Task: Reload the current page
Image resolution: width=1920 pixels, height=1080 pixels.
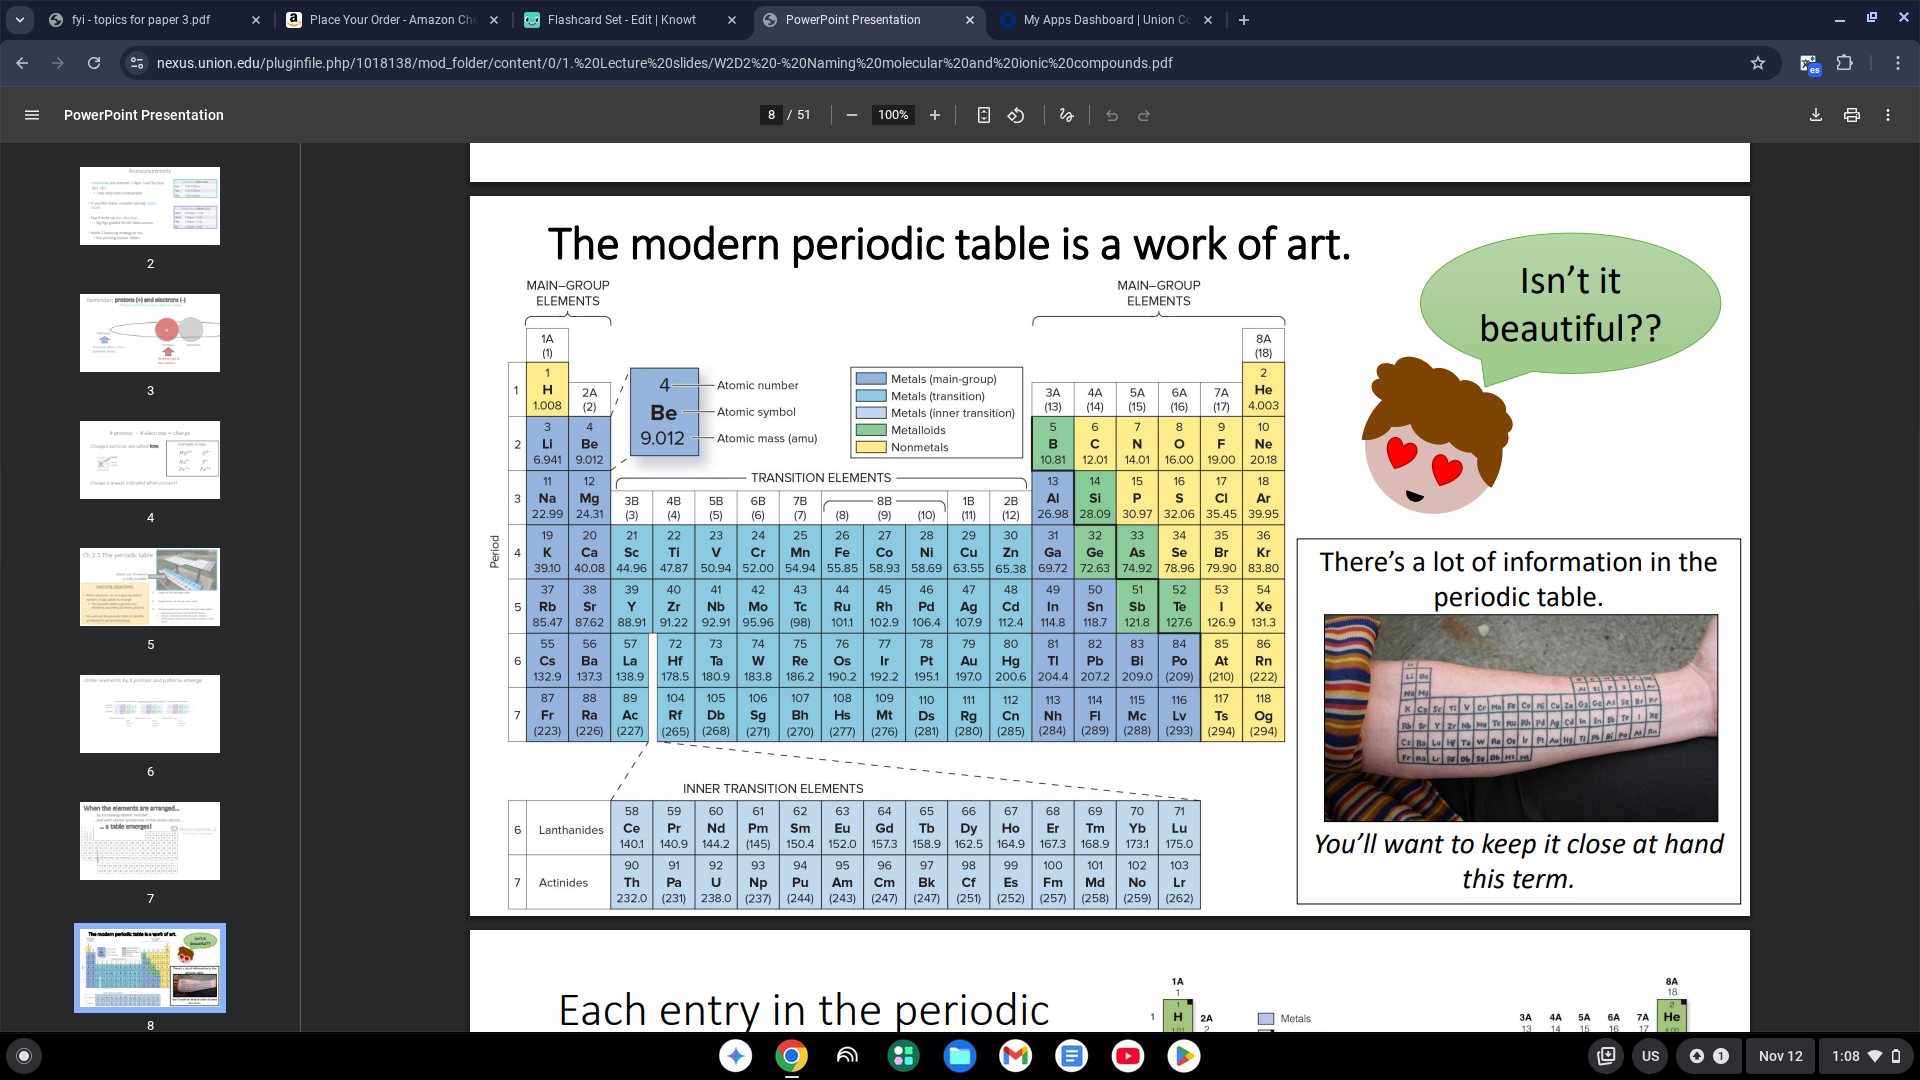Action: tap(94, 63)
